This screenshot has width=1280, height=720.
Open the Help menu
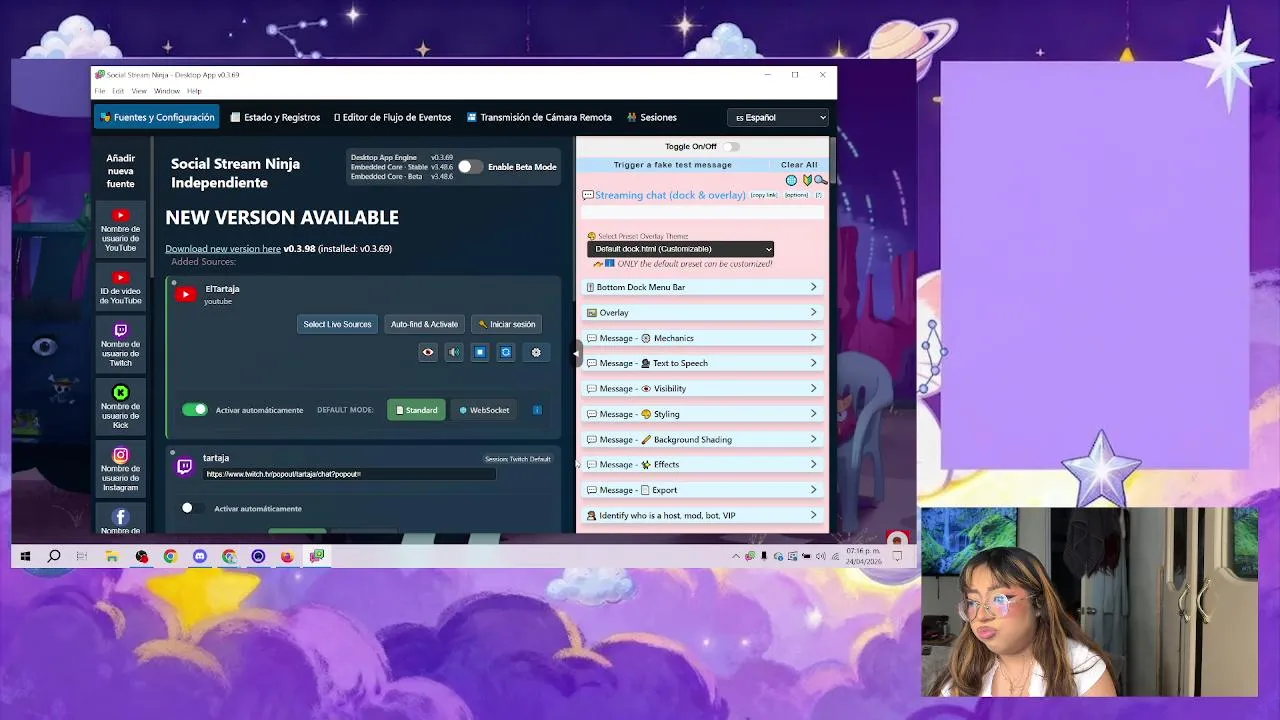(x=194, y=91)
